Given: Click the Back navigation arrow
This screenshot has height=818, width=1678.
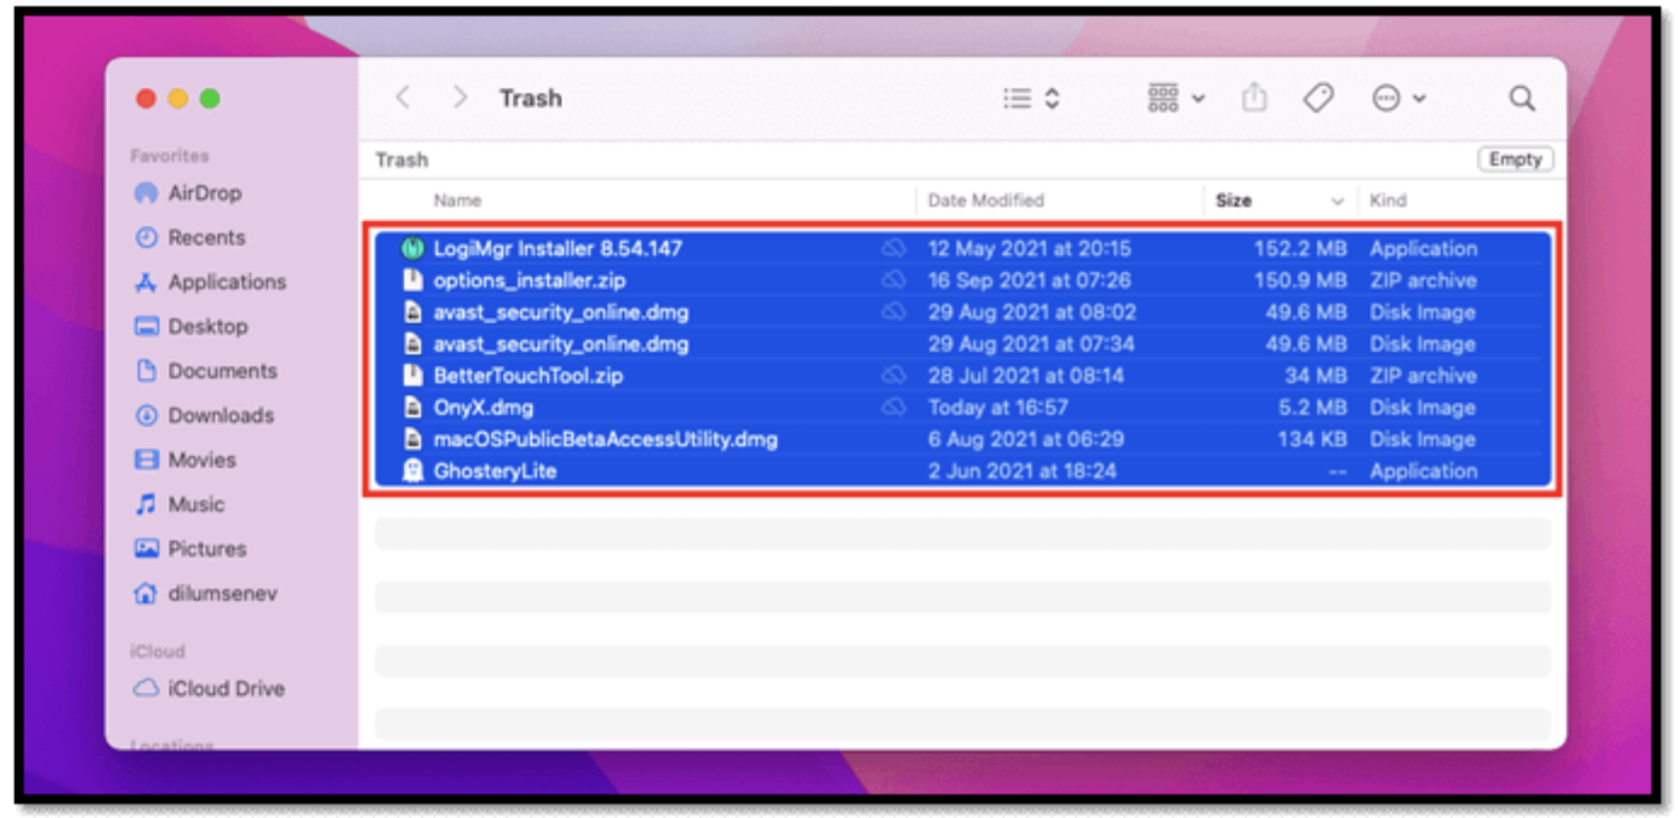Looking at the screenshot, I should pos(403,98).
